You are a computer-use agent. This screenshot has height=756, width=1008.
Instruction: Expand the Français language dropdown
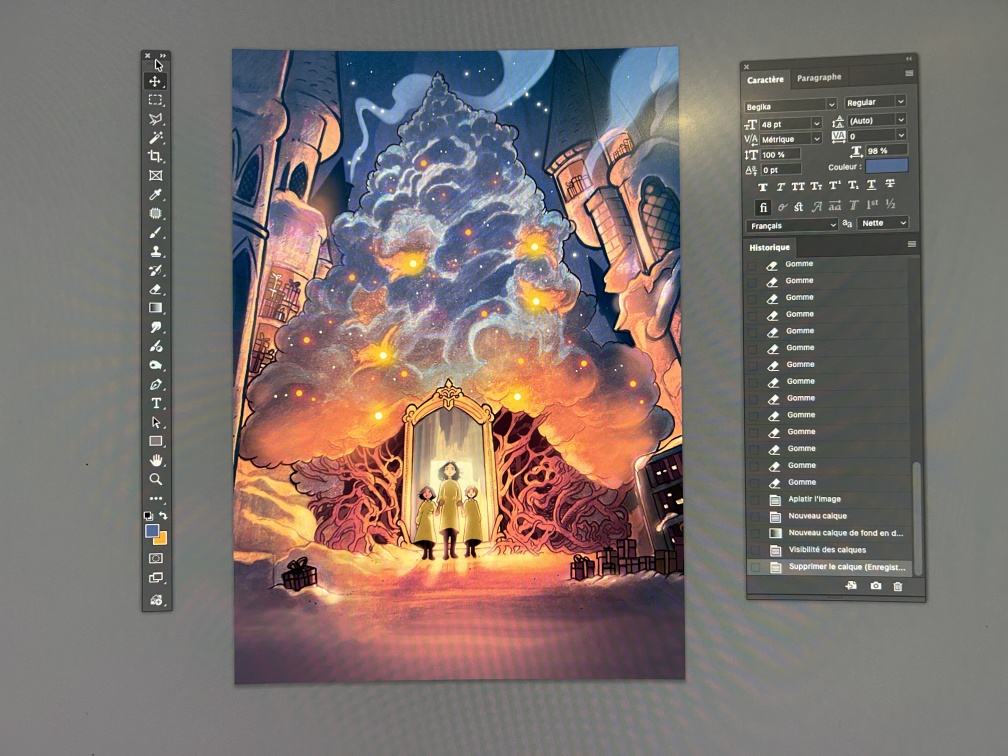pyautogui.click(x=790, y=225)
